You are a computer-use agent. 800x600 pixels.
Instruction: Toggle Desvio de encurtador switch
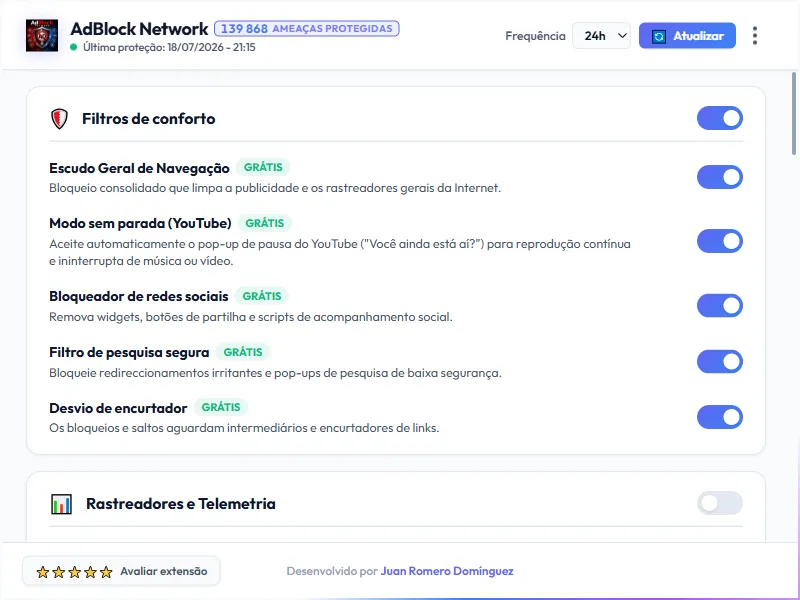tap(719, 417)
